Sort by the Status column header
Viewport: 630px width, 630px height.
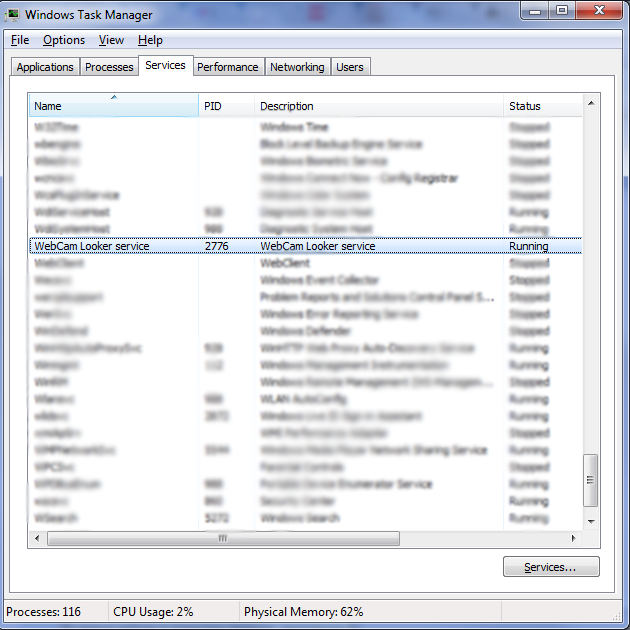(543, 106)
